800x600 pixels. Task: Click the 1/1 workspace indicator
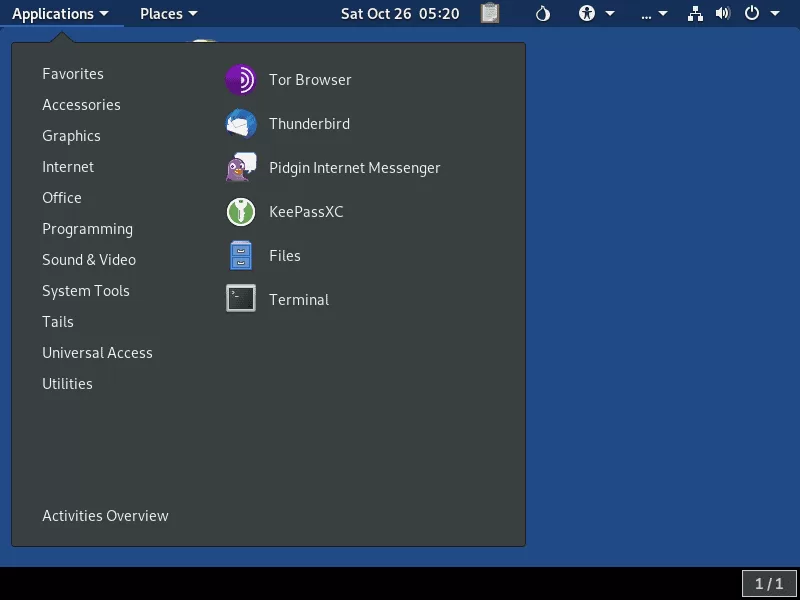click(x=769, y=583)
